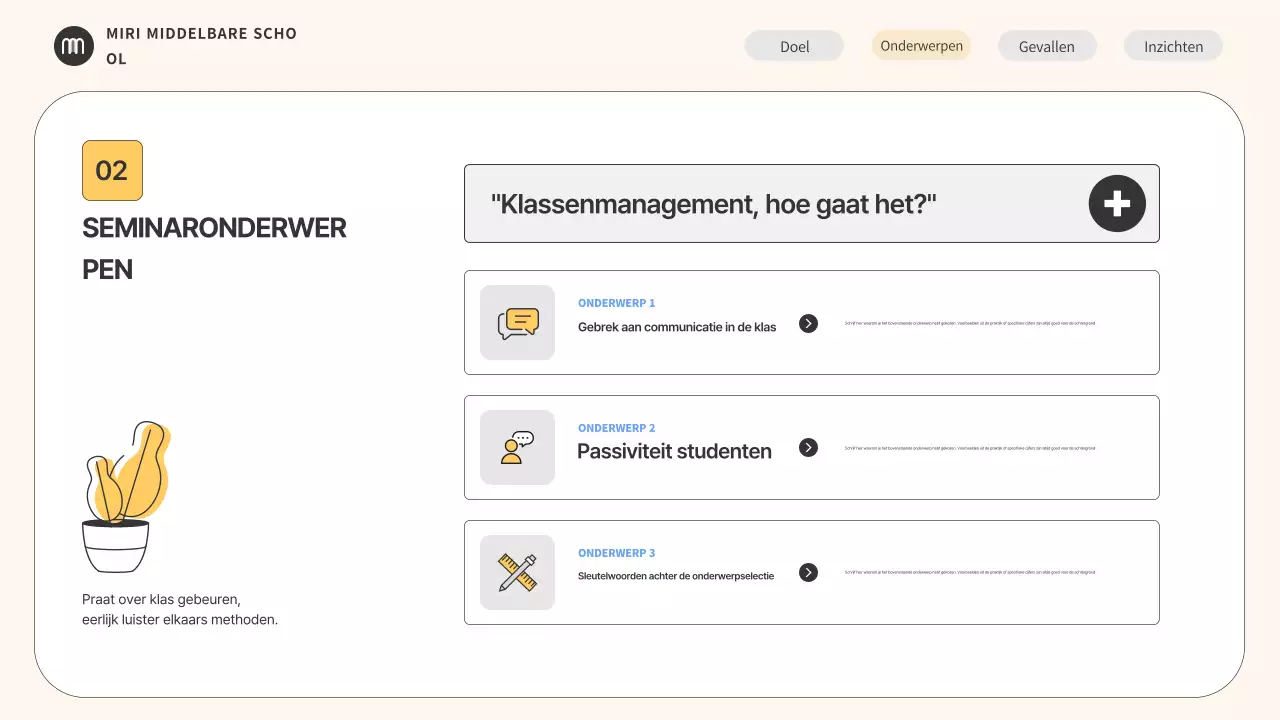Select the ruler and pencil icon
1280x720 pixels.
click(517, 573)
